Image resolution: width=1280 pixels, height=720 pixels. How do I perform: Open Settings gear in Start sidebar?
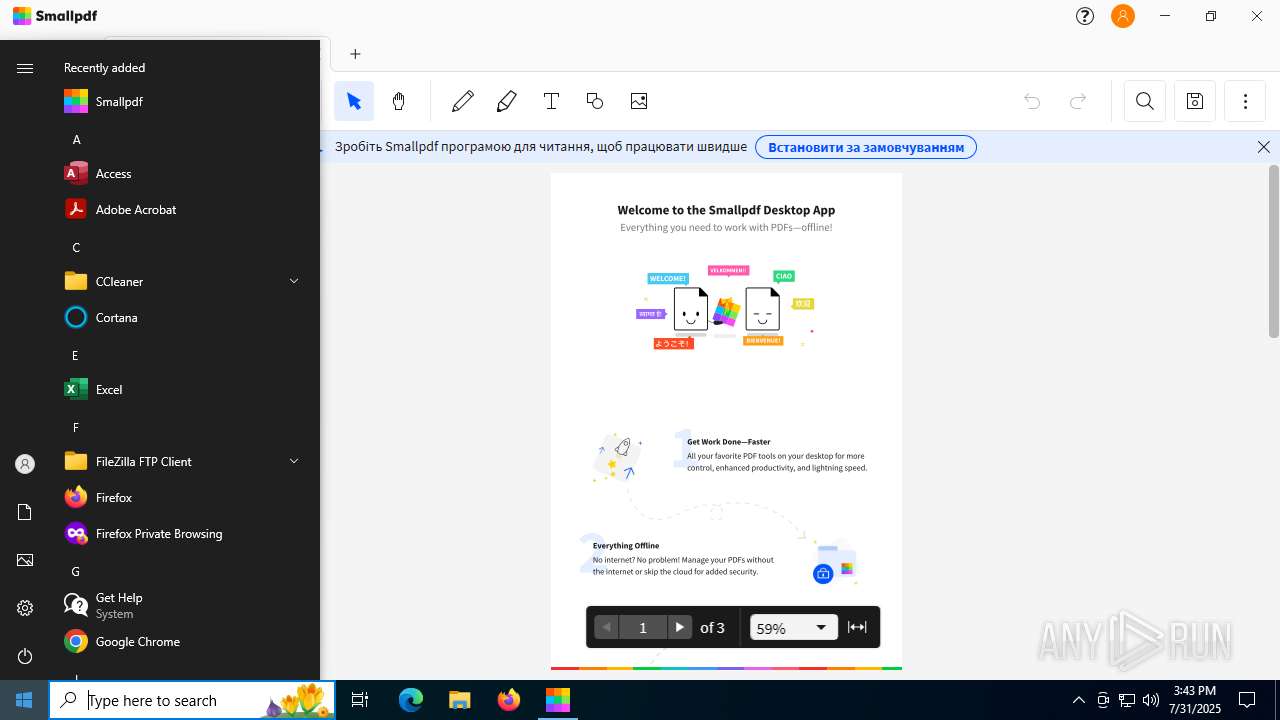tap(25, 608)
